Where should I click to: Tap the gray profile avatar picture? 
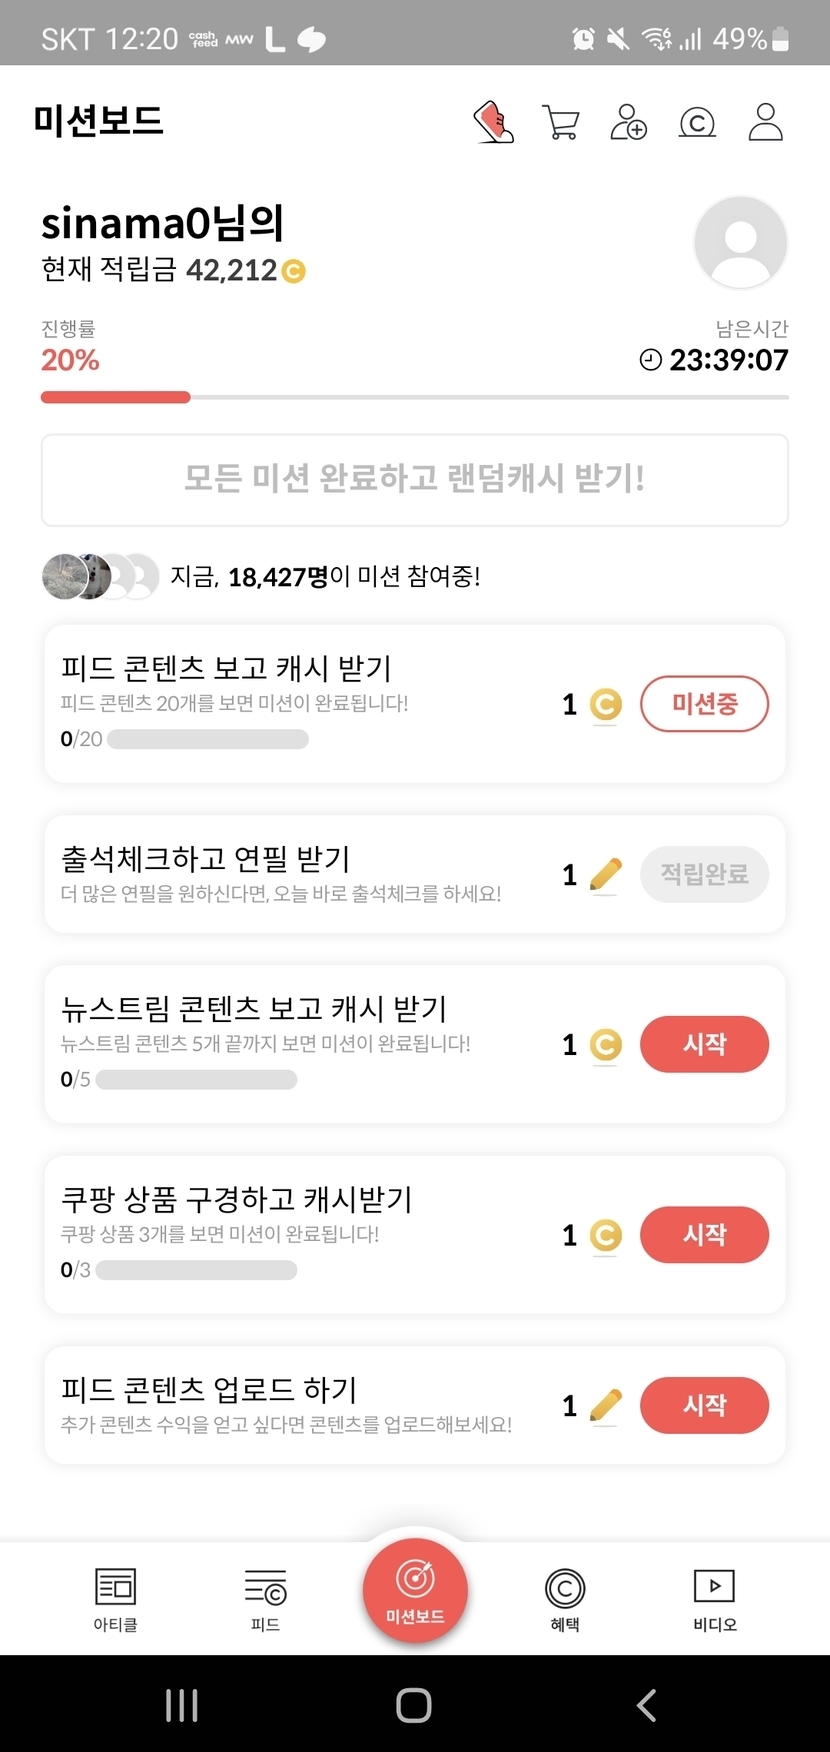[740, 243]
